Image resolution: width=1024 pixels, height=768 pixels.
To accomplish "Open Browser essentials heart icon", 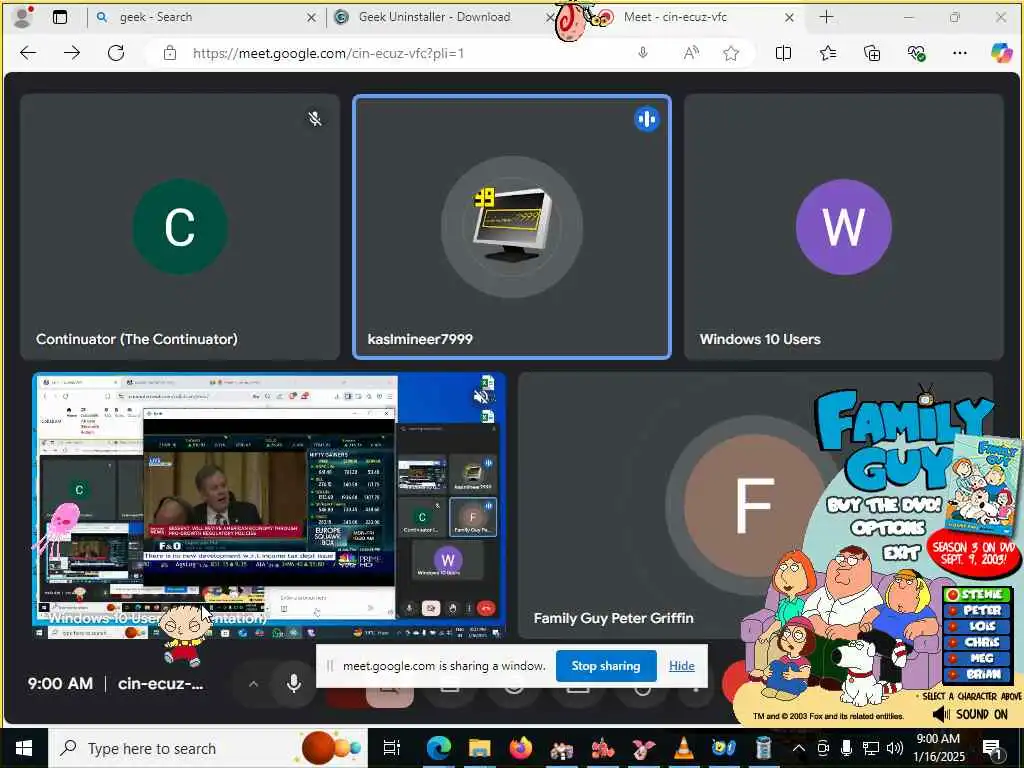I will [x=916, y=53].
